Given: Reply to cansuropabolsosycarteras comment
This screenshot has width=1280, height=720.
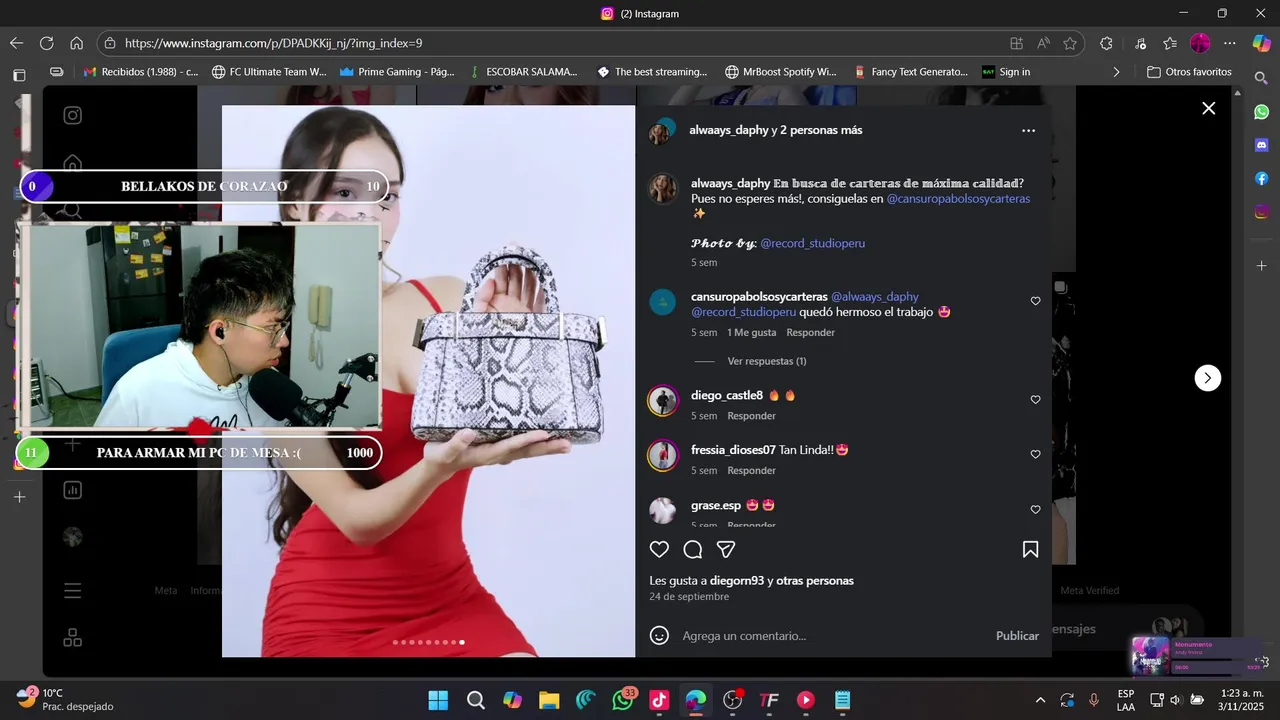Looking at the screenshot, I should point(810,332).
